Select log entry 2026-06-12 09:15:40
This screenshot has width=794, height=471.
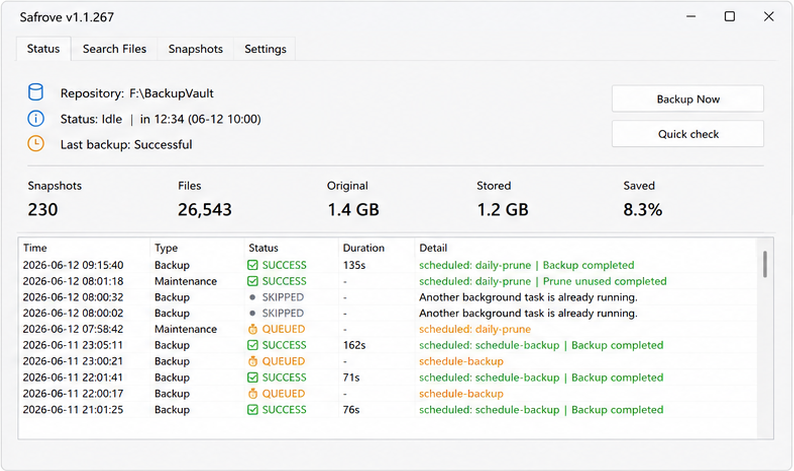388,265
